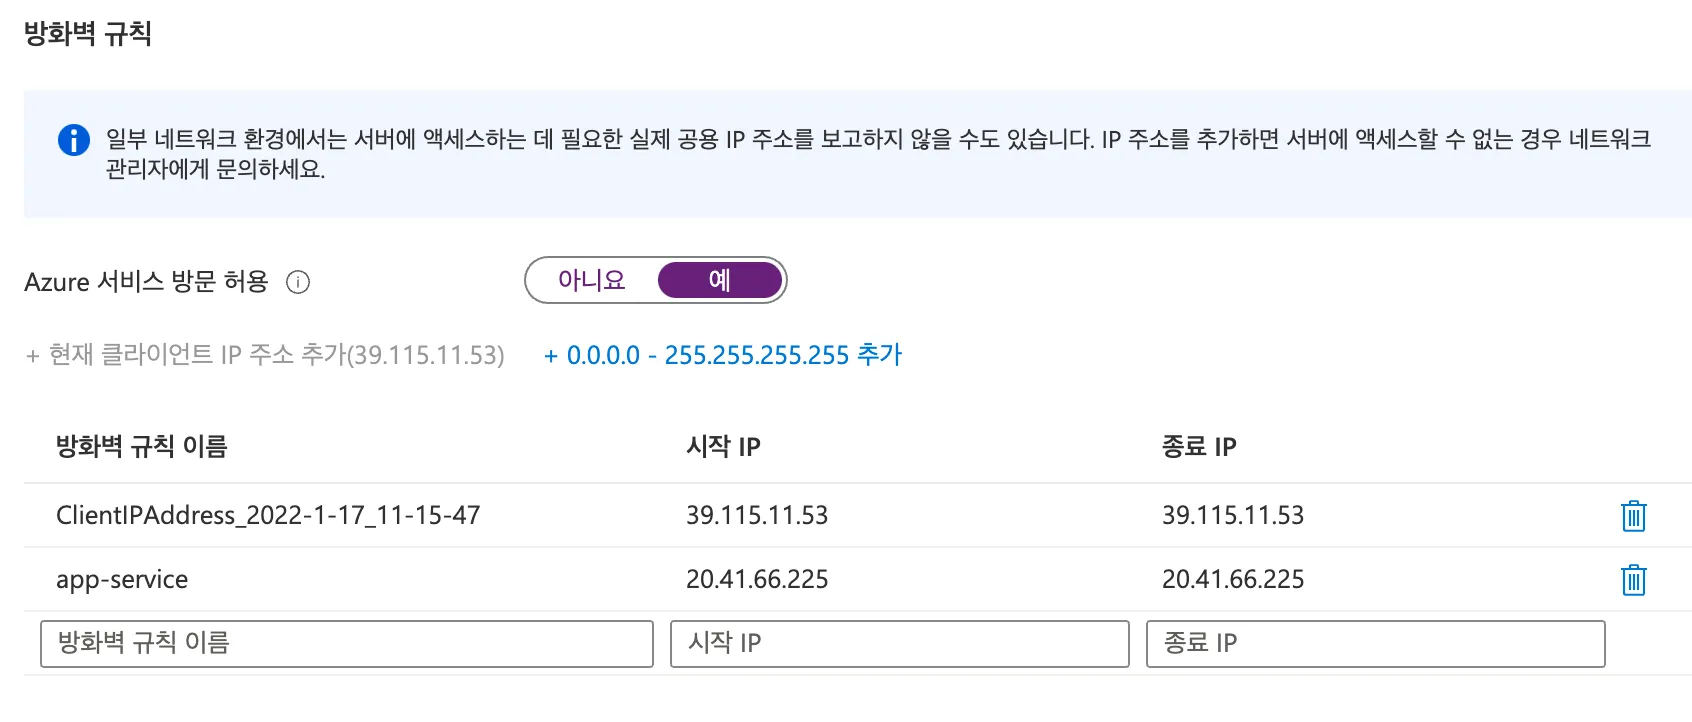The width and height of the screenshot is (1692, 722).
Task: Click the blue info icon in the notice banner
Action: point(74,140)
